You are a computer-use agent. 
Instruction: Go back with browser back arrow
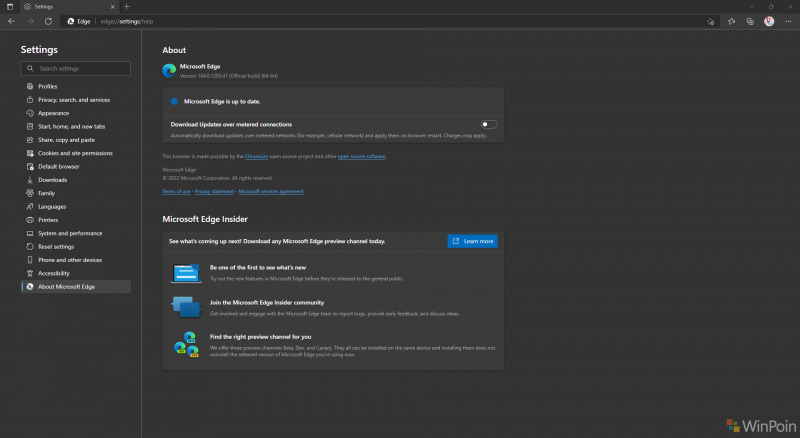click(x=11, y=21)
